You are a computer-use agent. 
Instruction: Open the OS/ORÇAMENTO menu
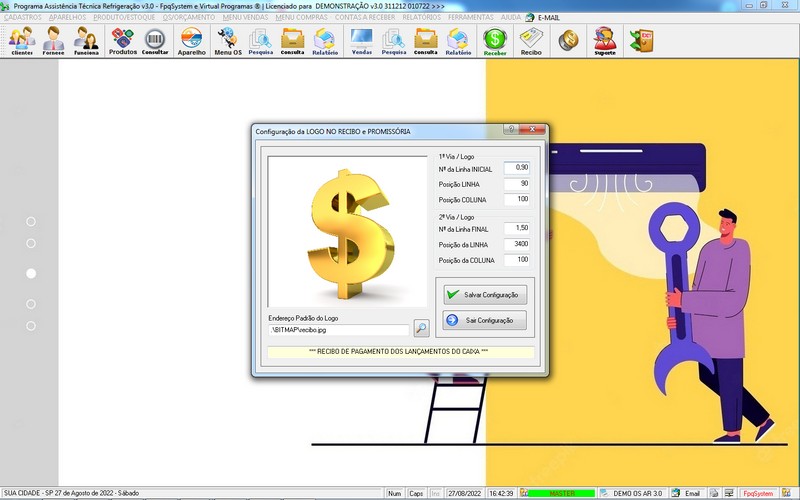point(189,17)
